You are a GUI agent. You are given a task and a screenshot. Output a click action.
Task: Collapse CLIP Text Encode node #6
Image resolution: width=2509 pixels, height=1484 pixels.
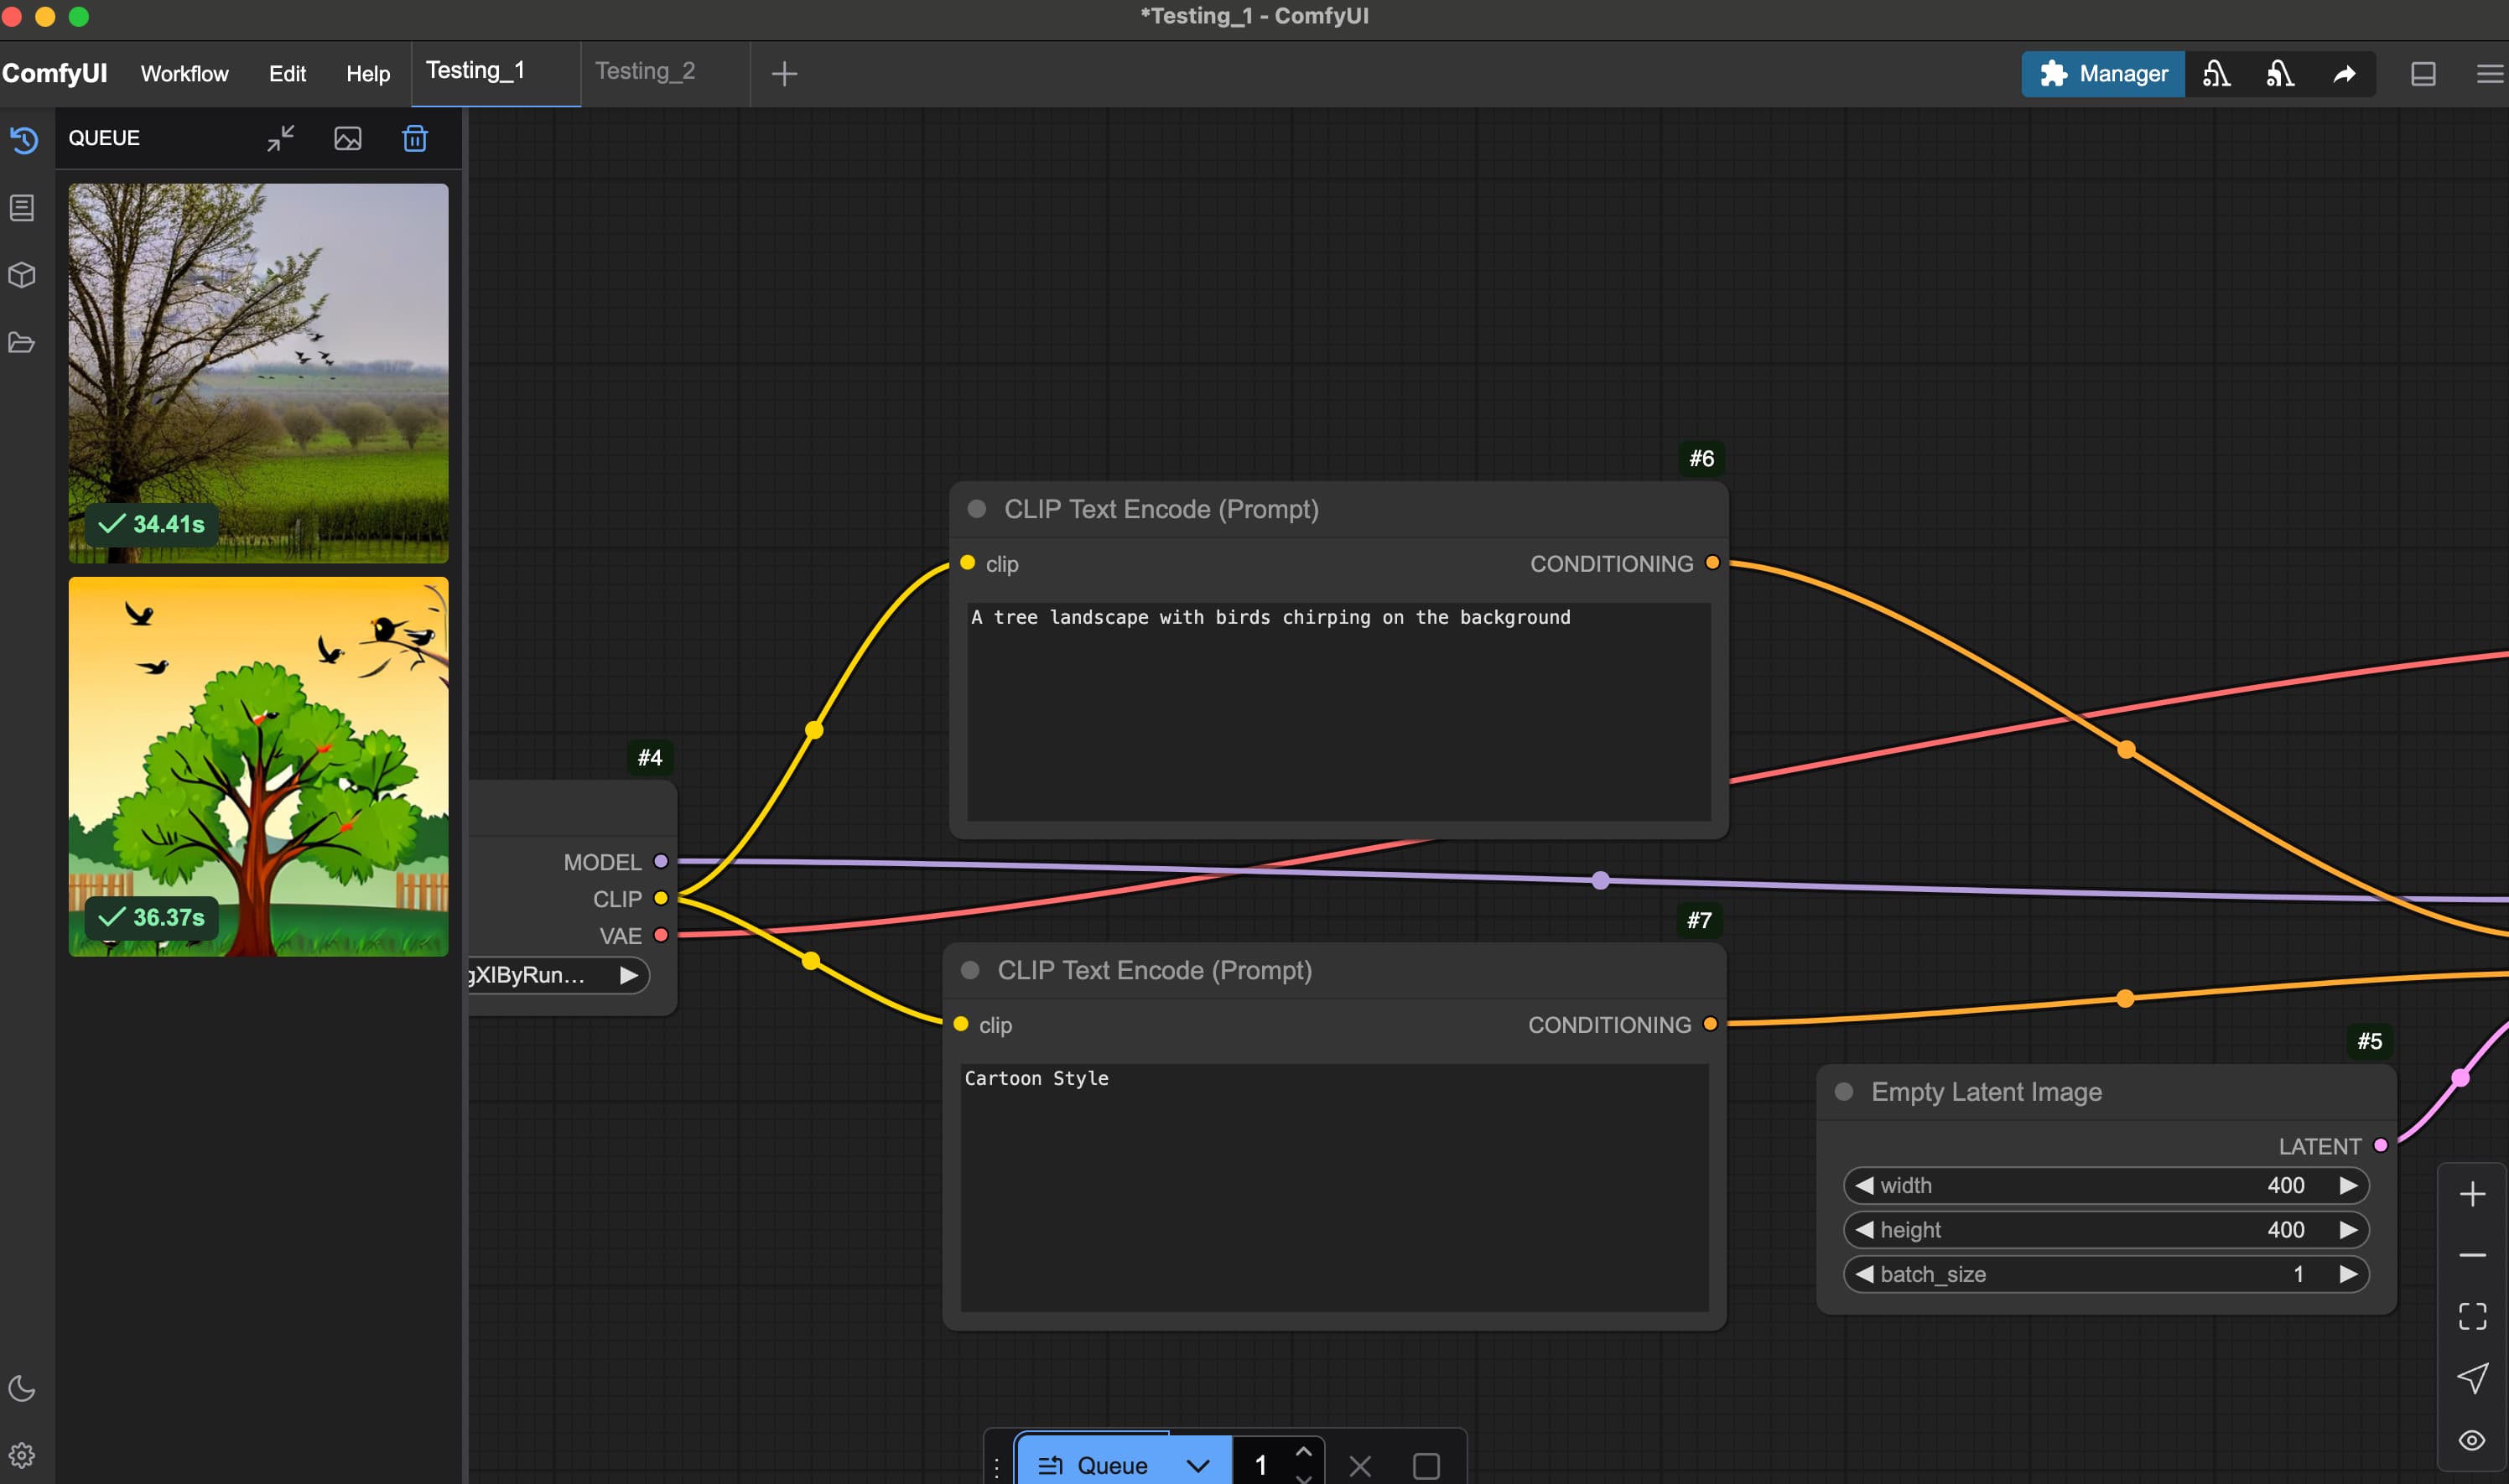(x=977, y=509)
